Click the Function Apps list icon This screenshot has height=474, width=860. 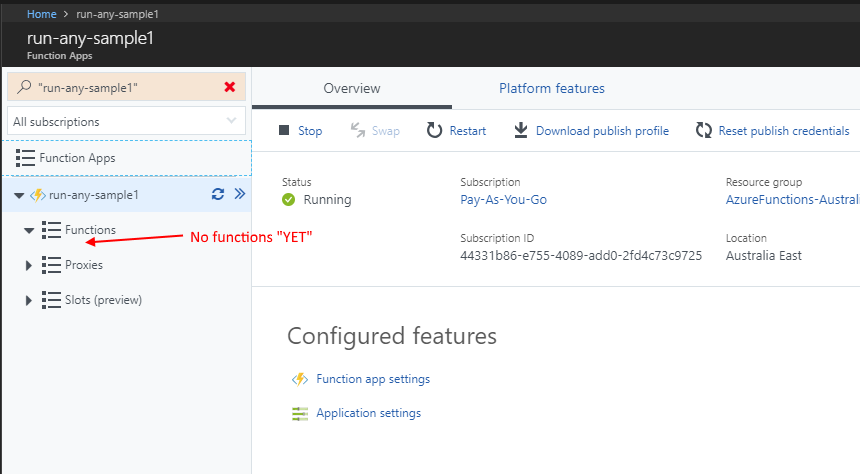[x=26, y=158]
